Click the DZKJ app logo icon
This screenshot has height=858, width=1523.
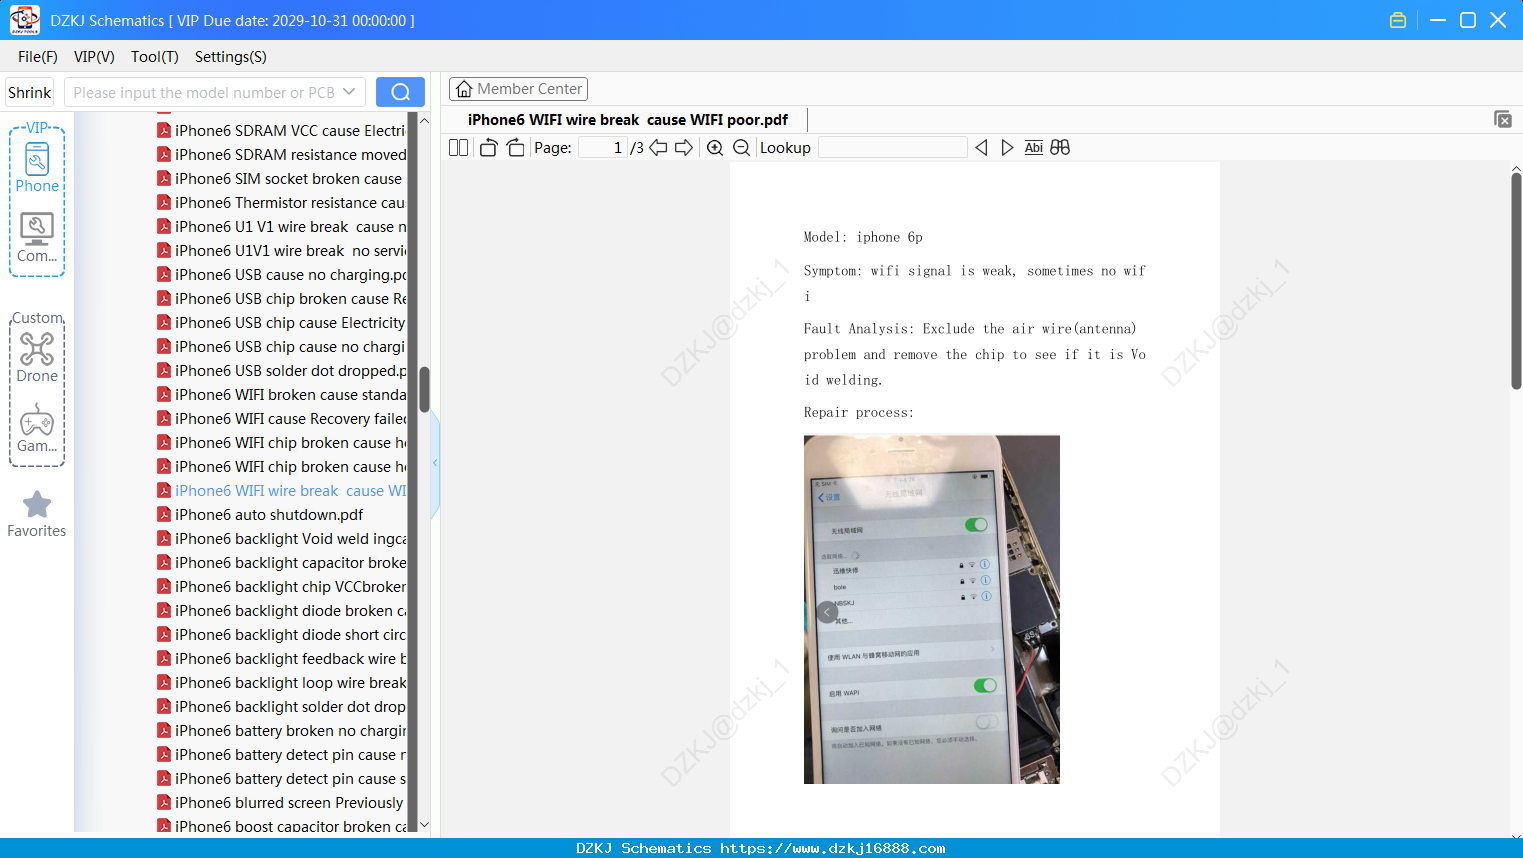(x=24, y=20)
